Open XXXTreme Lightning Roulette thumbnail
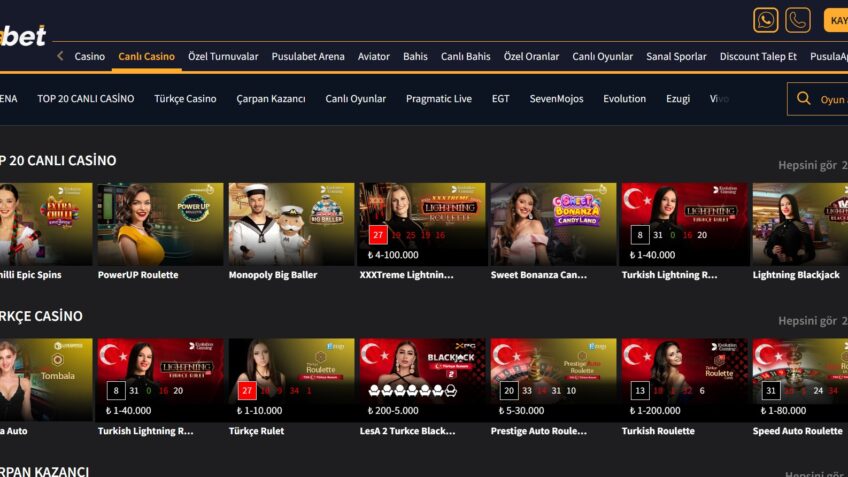 [x=422, y=224]
